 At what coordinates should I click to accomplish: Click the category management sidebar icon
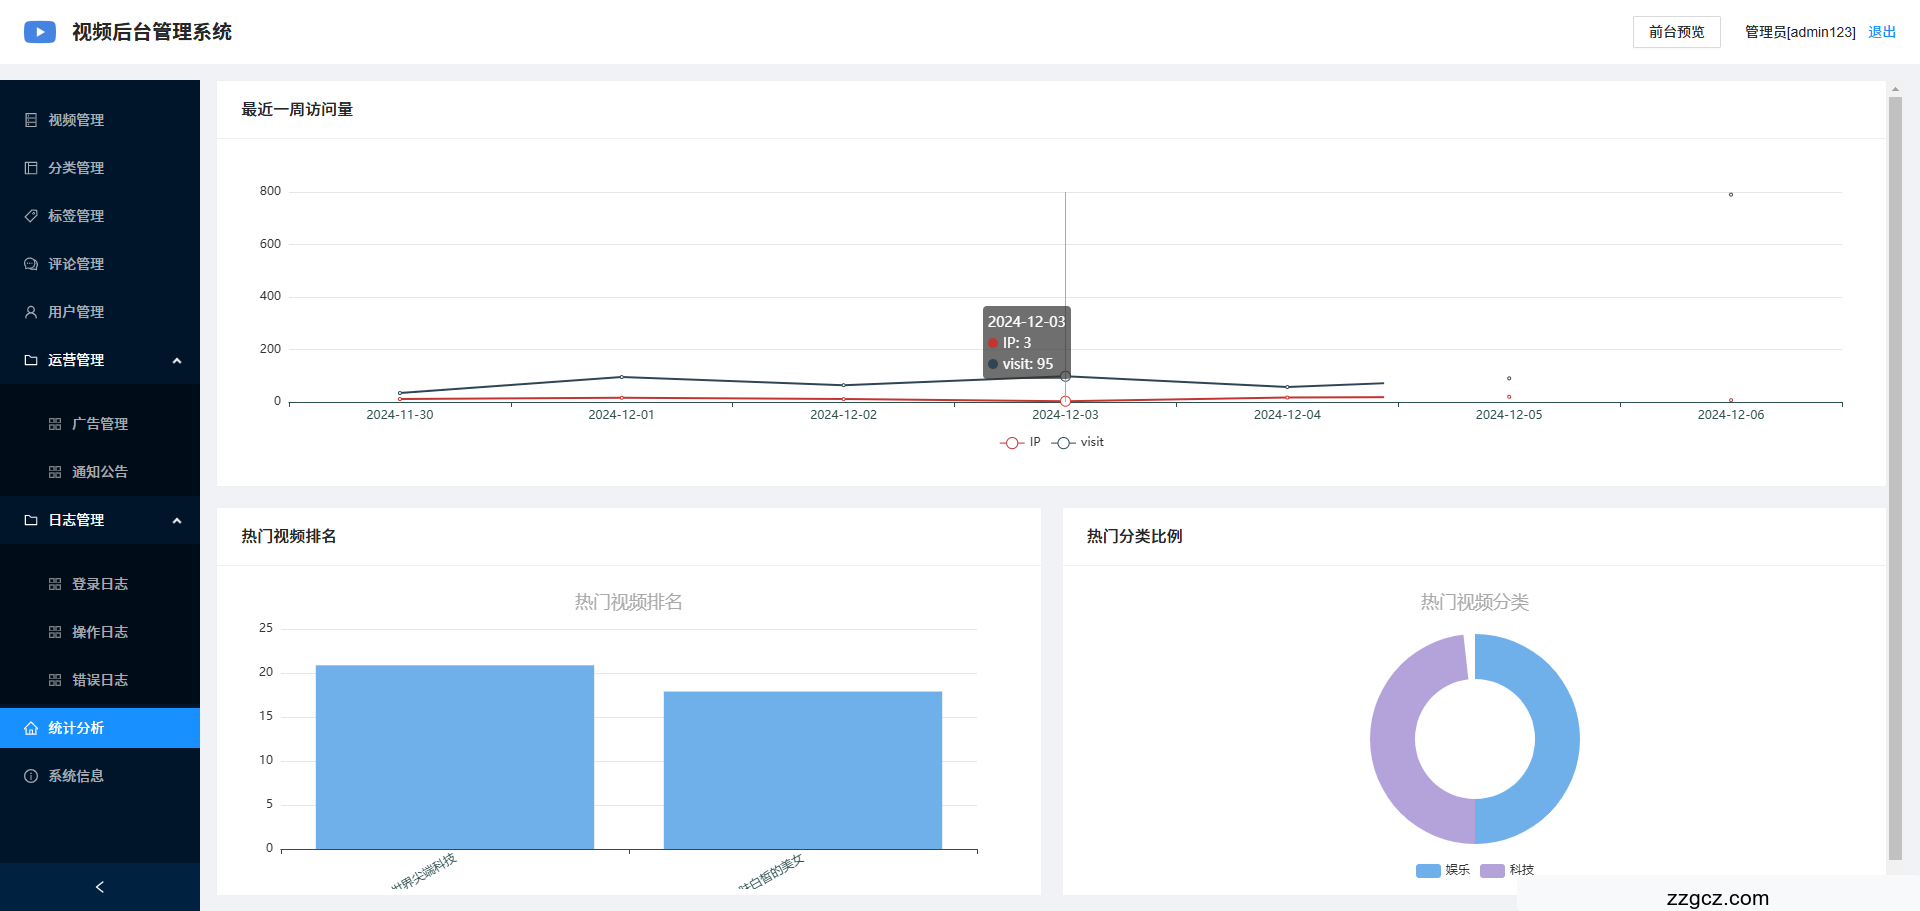[31, 168]
